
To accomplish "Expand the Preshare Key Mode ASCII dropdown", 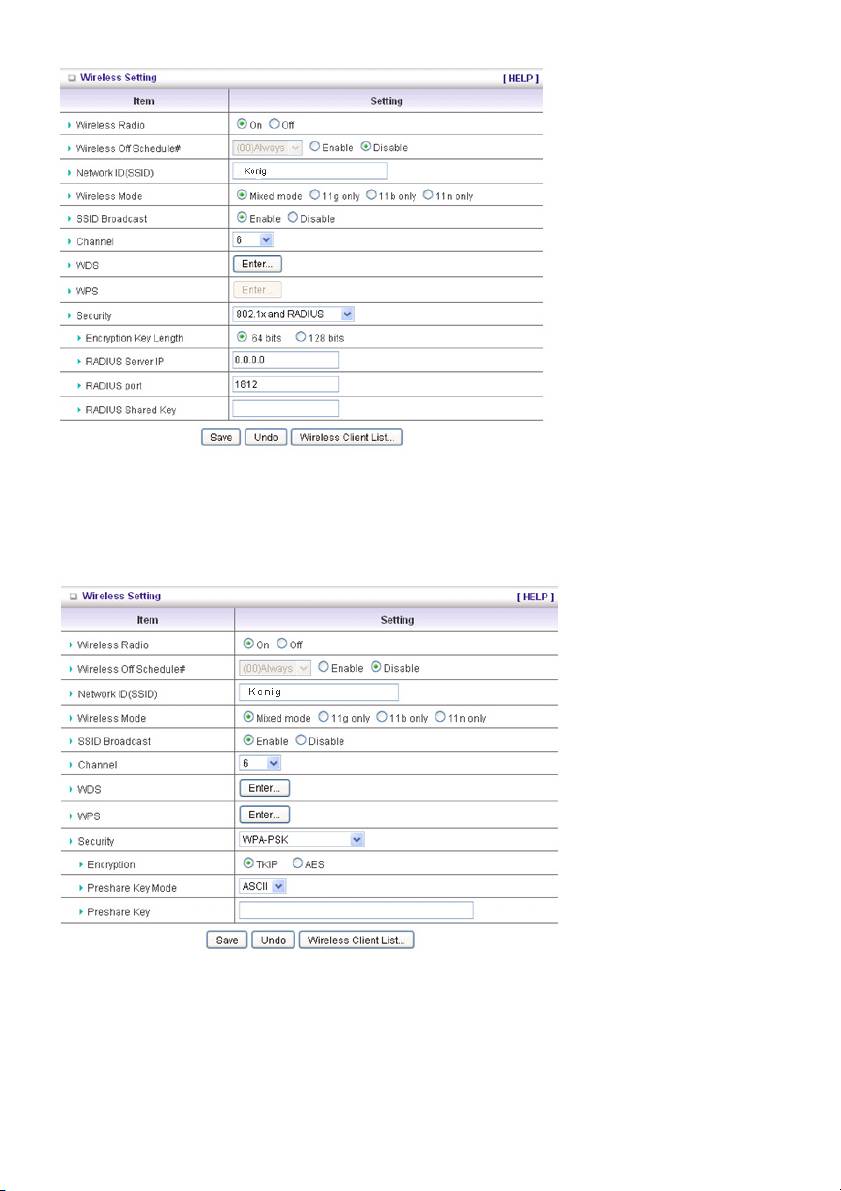I will (263, 886).
